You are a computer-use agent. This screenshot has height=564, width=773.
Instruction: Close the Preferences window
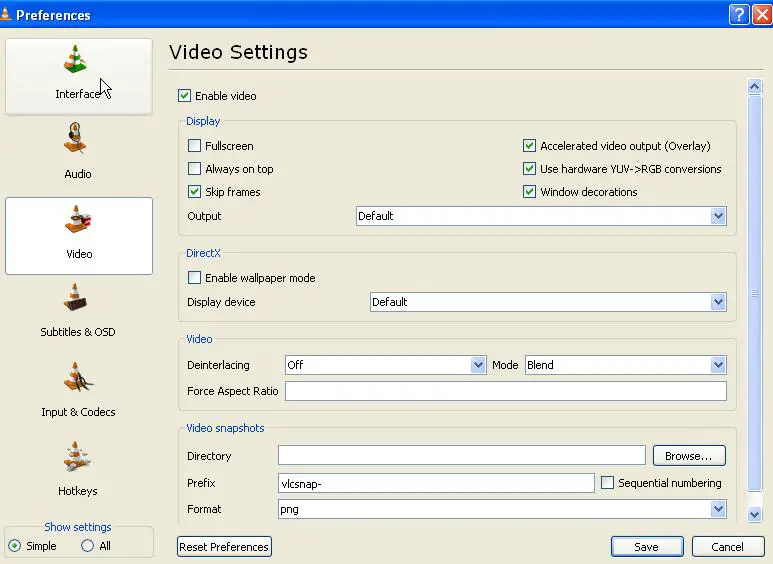[x=762, y=15]
